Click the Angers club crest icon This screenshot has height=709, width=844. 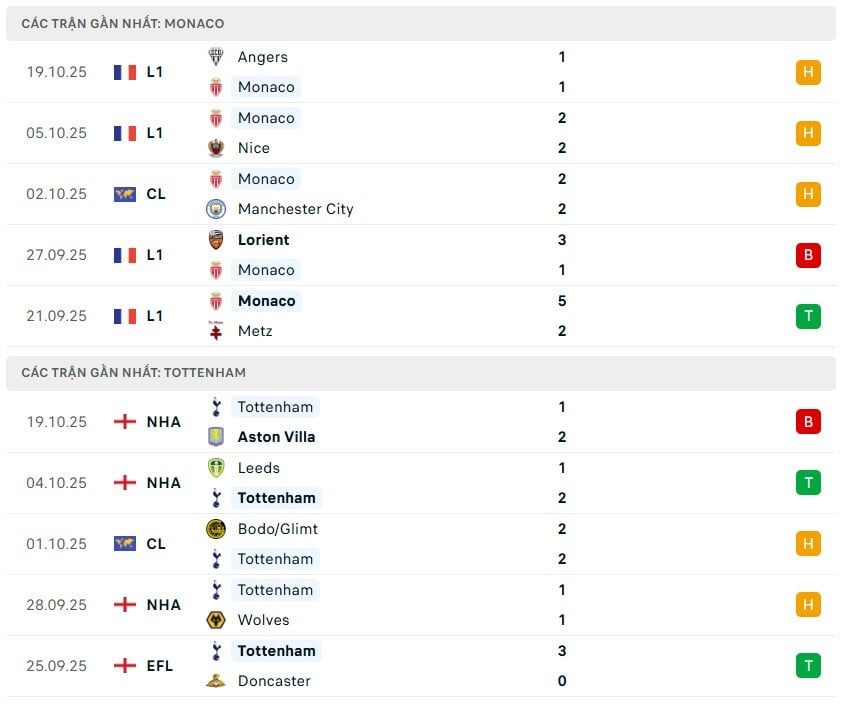[x=216, y=57]
